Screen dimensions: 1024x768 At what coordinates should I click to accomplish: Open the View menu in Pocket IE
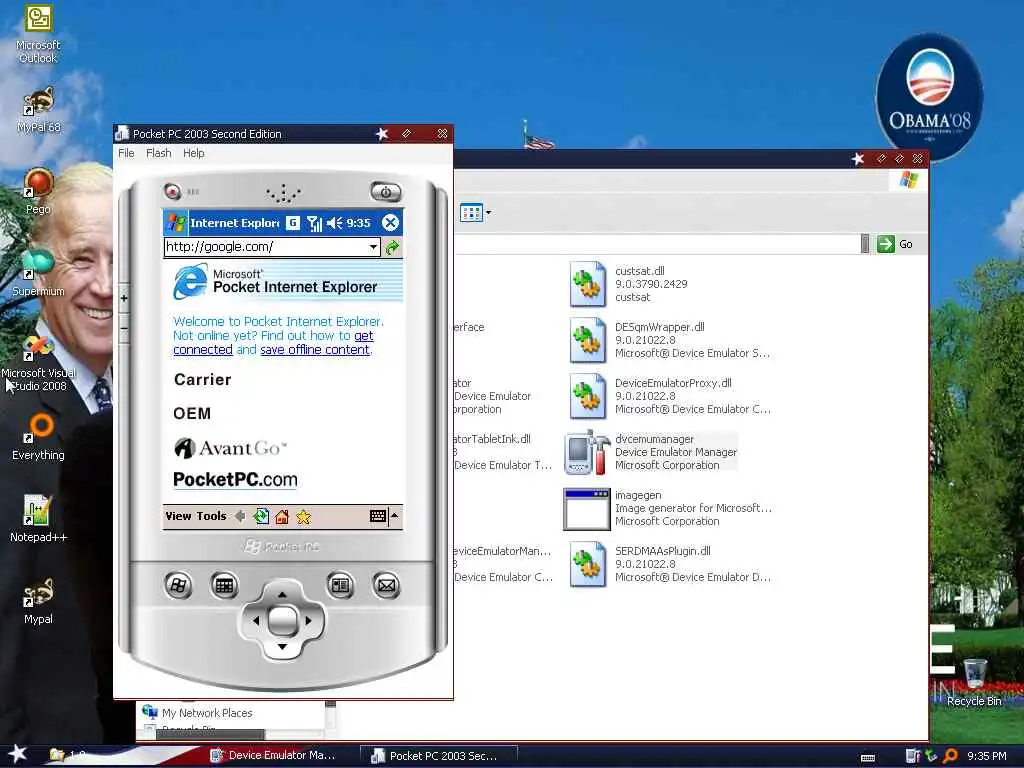click(x=178, y=516)
